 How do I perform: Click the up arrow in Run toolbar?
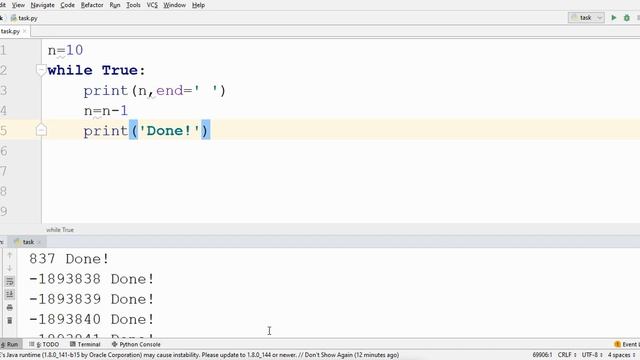[10, 256]
